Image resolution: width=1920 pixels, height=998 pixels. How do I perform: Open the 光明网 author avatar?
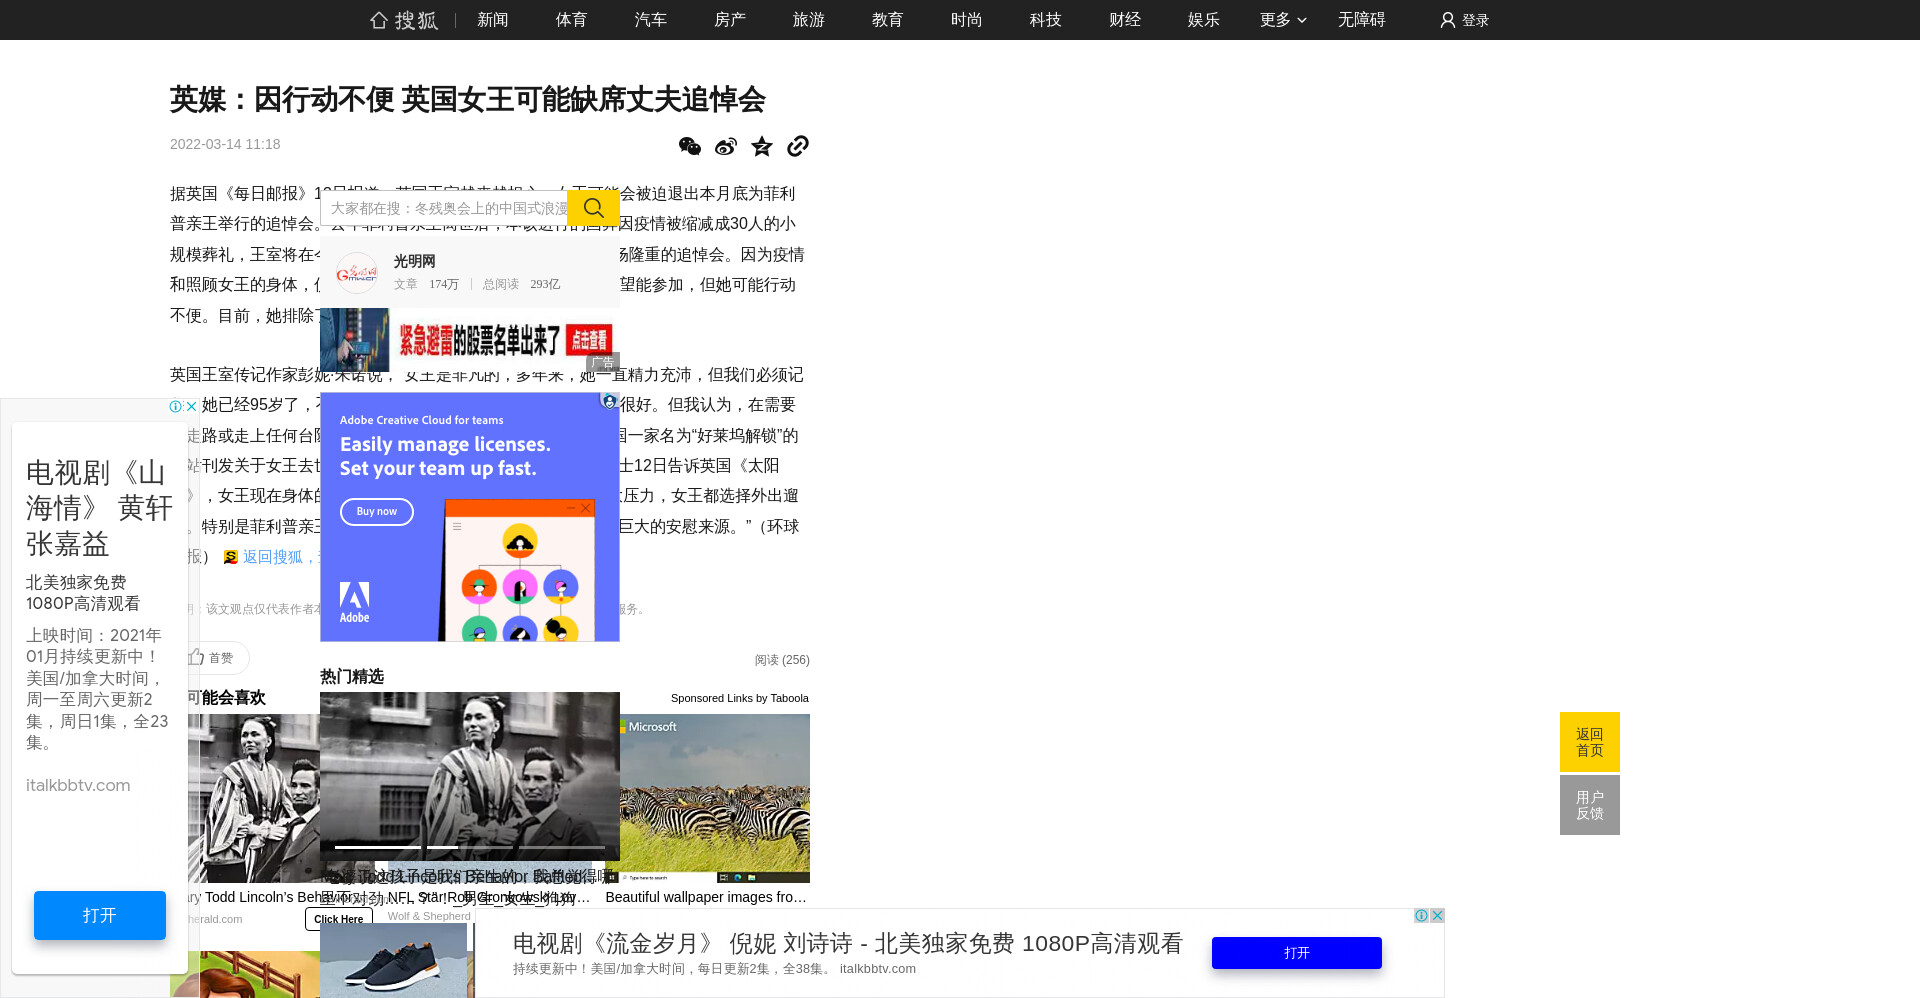coord(356,272)
